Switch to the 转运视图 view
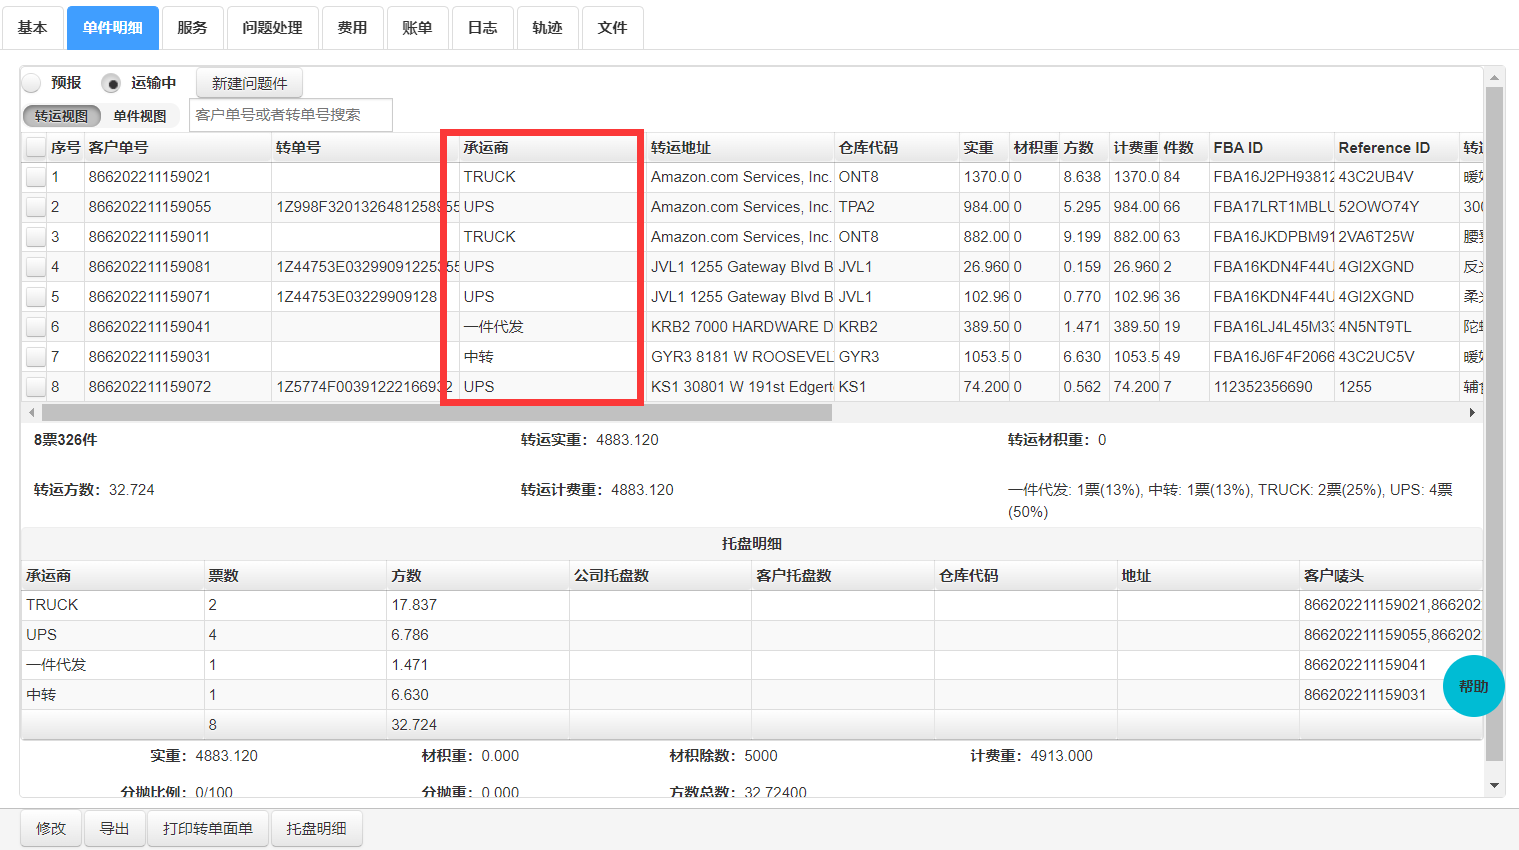The height and width of the screenshot is (850, 1519). pos(62,116)
